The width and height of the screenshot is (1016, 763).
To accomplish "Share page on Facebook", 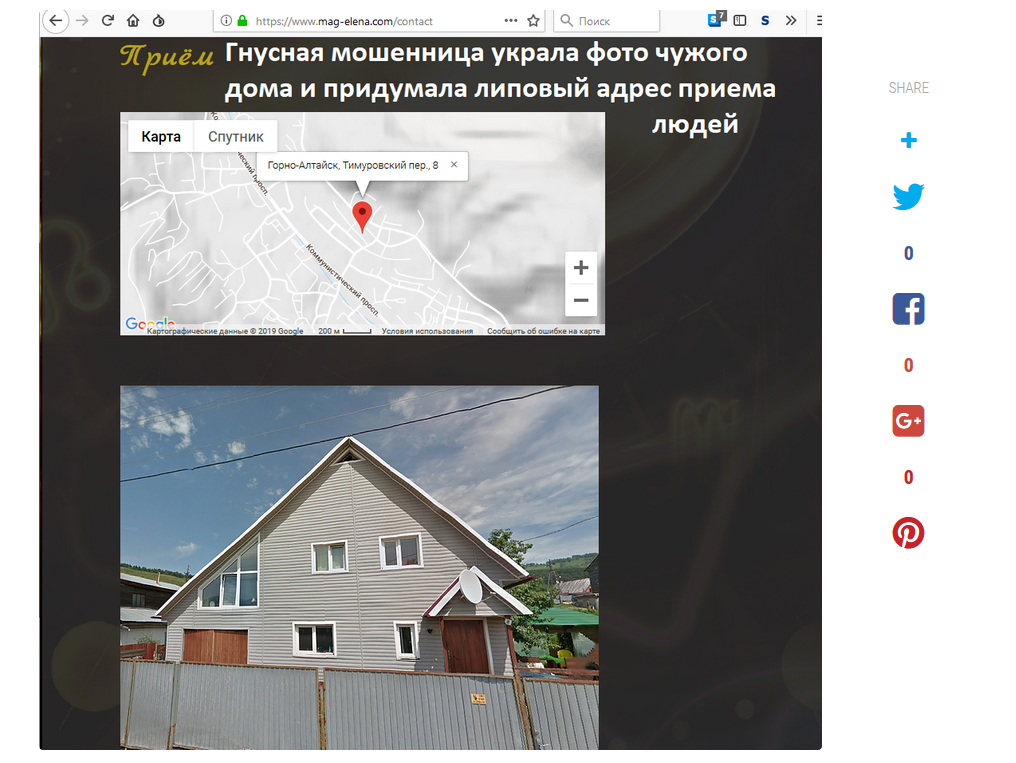I will tap(908, 309).
